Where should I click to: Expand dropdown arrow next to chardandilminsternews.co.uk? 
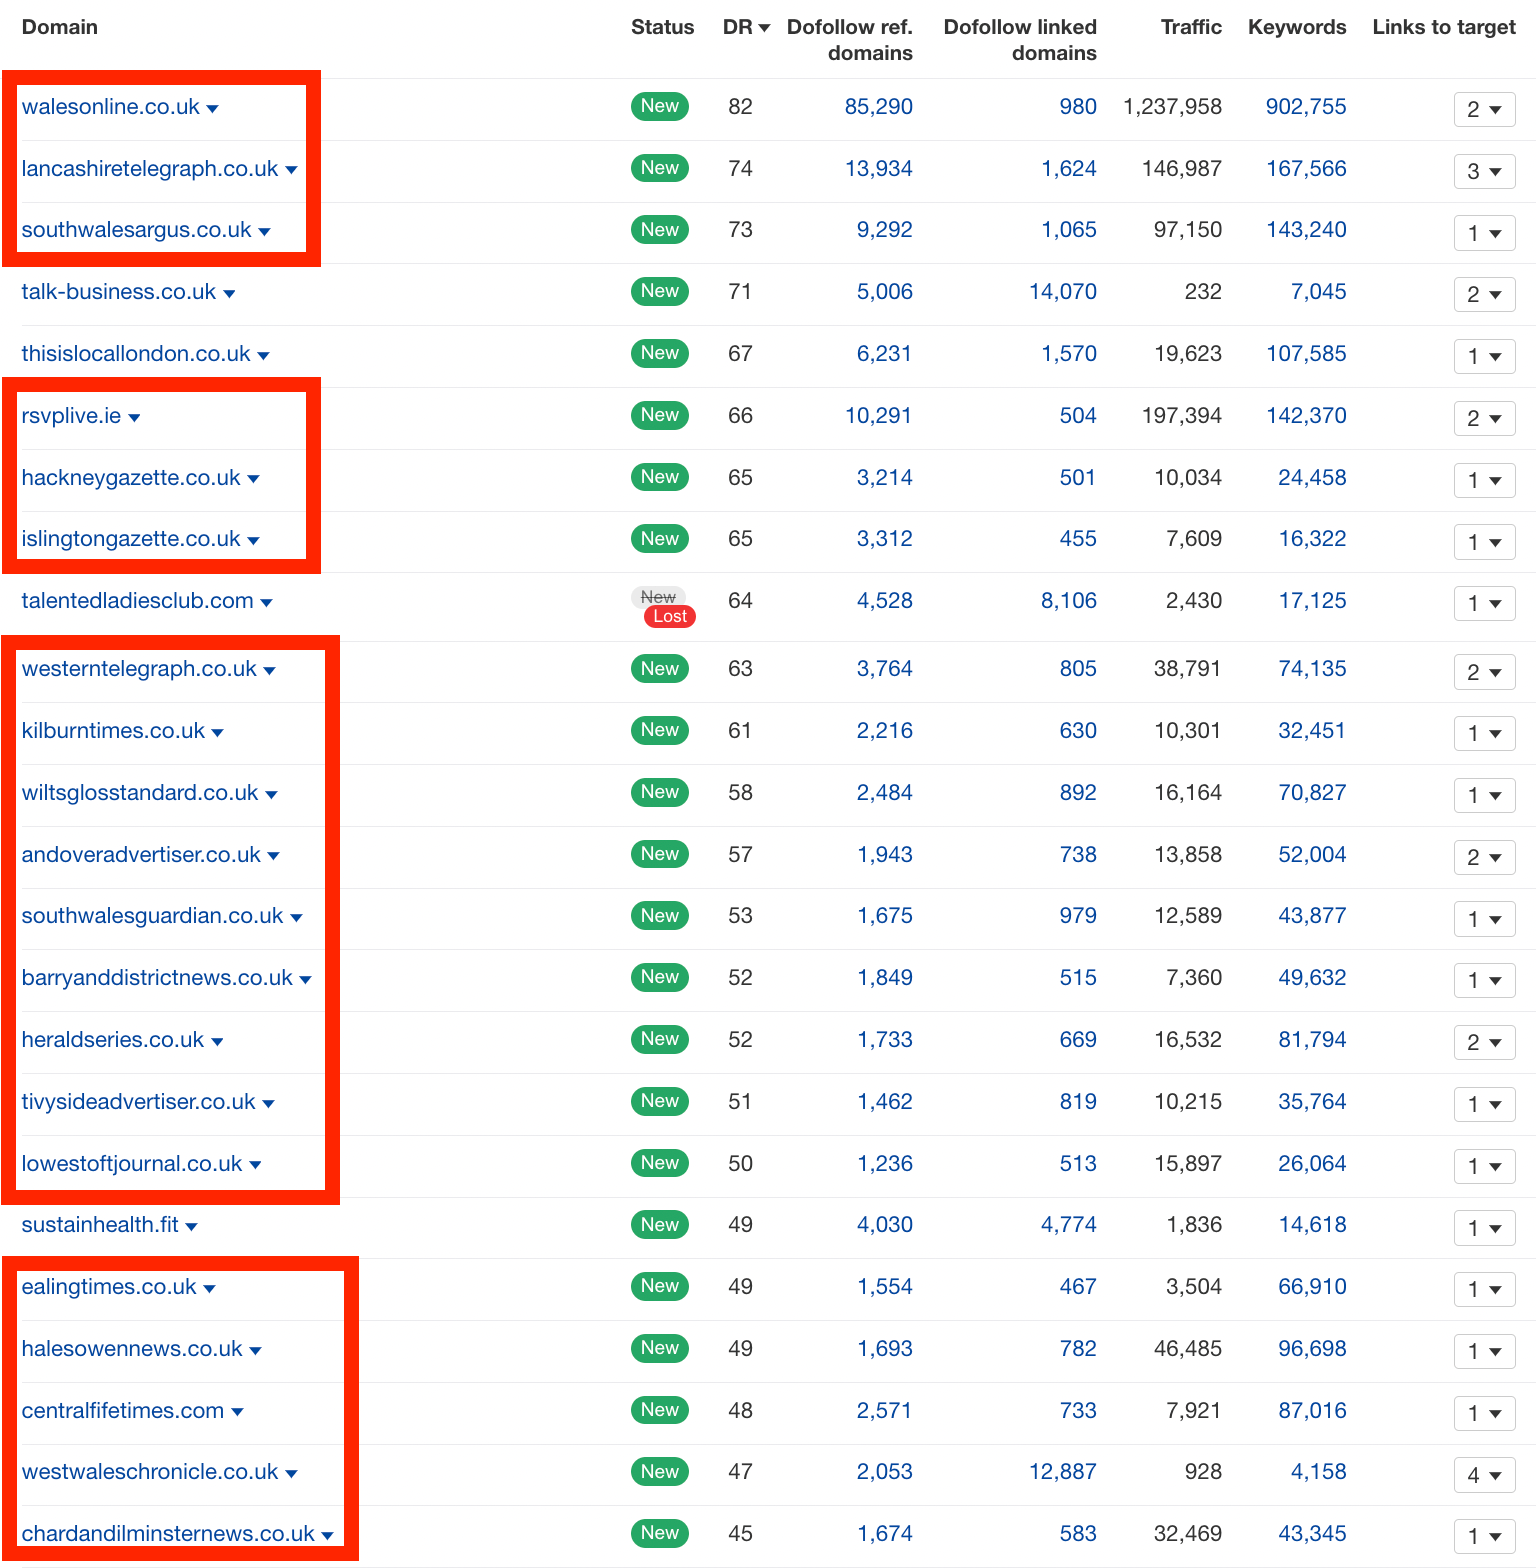(x=328, y=1537)
